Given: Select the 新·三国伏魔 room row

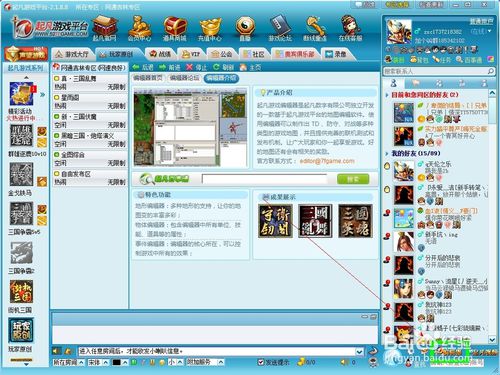Looking at the screenshot, I should (89, 121).
